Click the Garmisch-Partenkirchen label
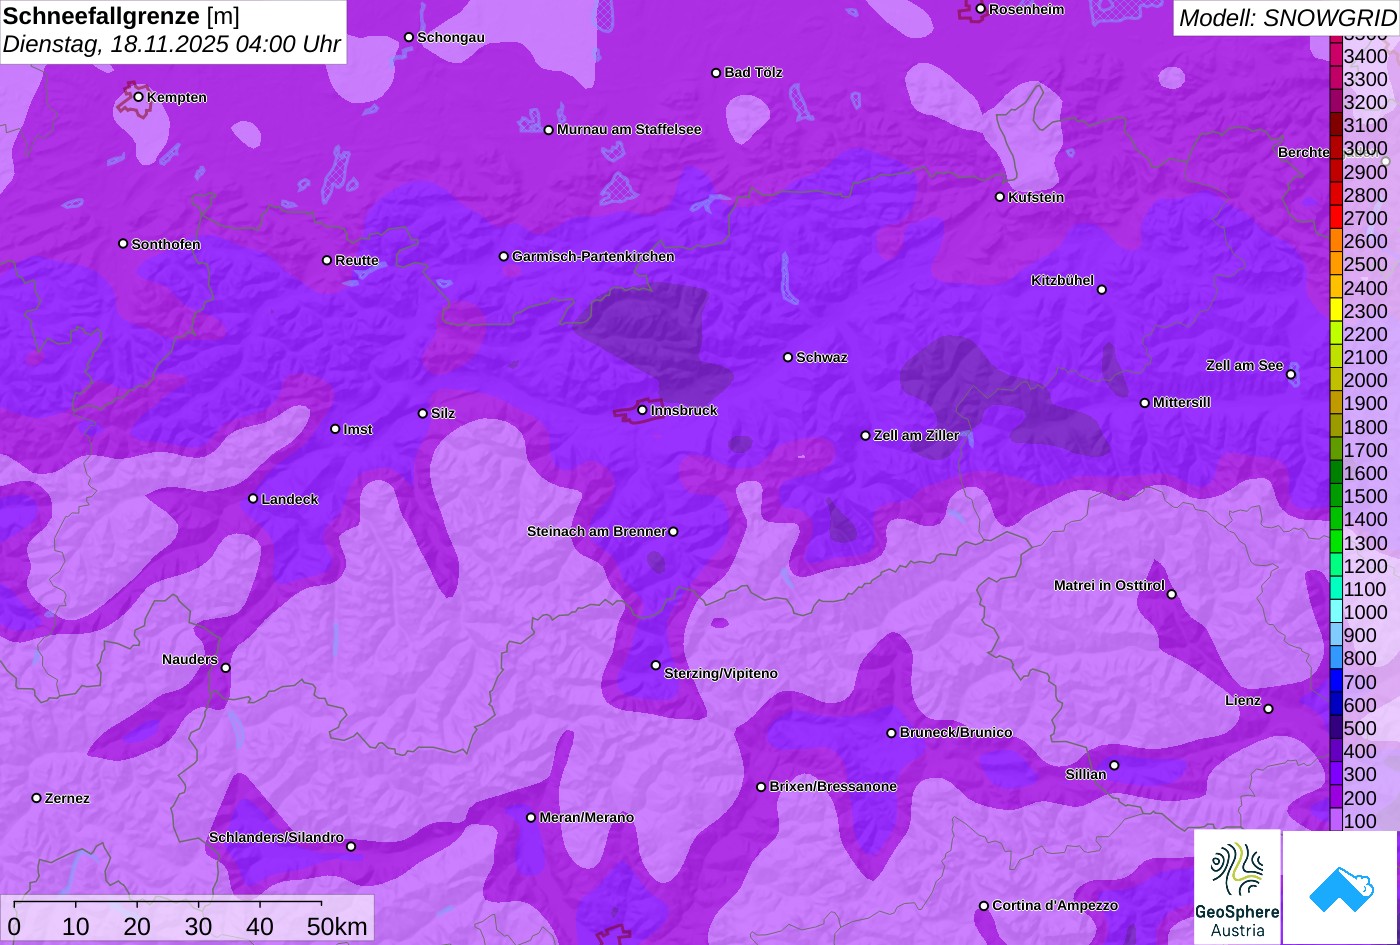 click(x=593, y=256)
